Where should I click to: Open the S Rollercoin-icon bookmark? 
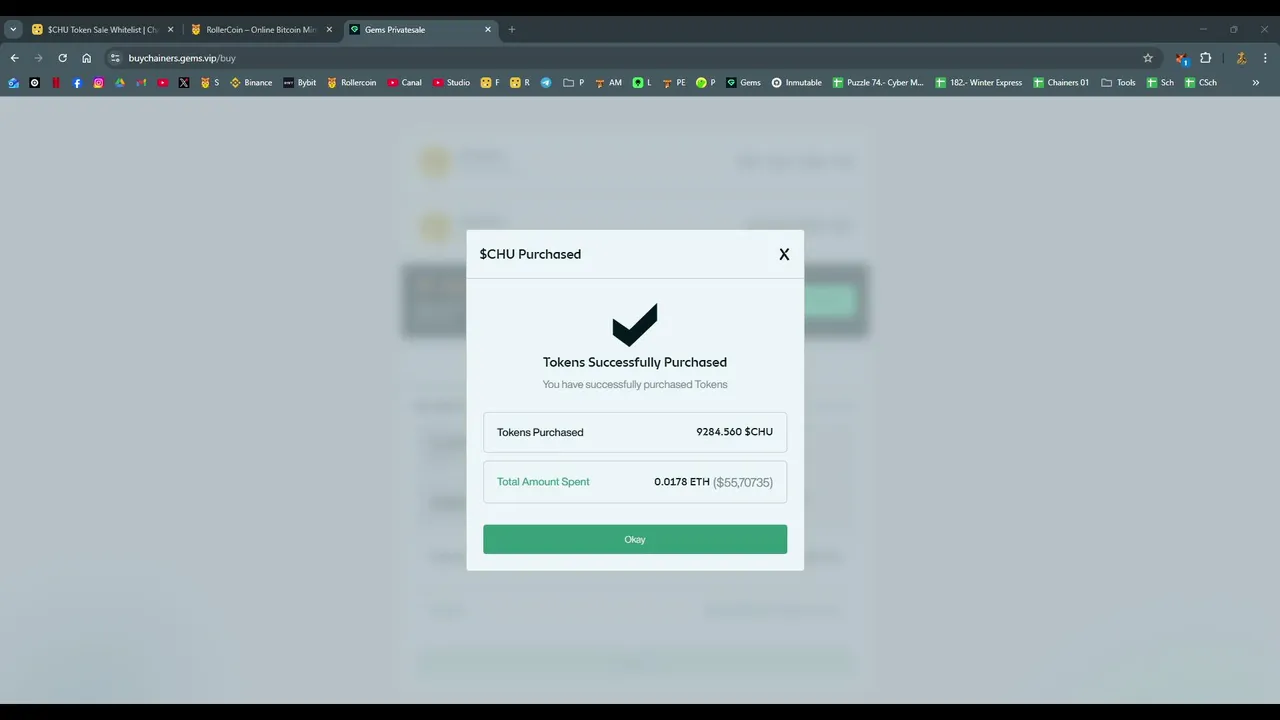coord(210,83)
